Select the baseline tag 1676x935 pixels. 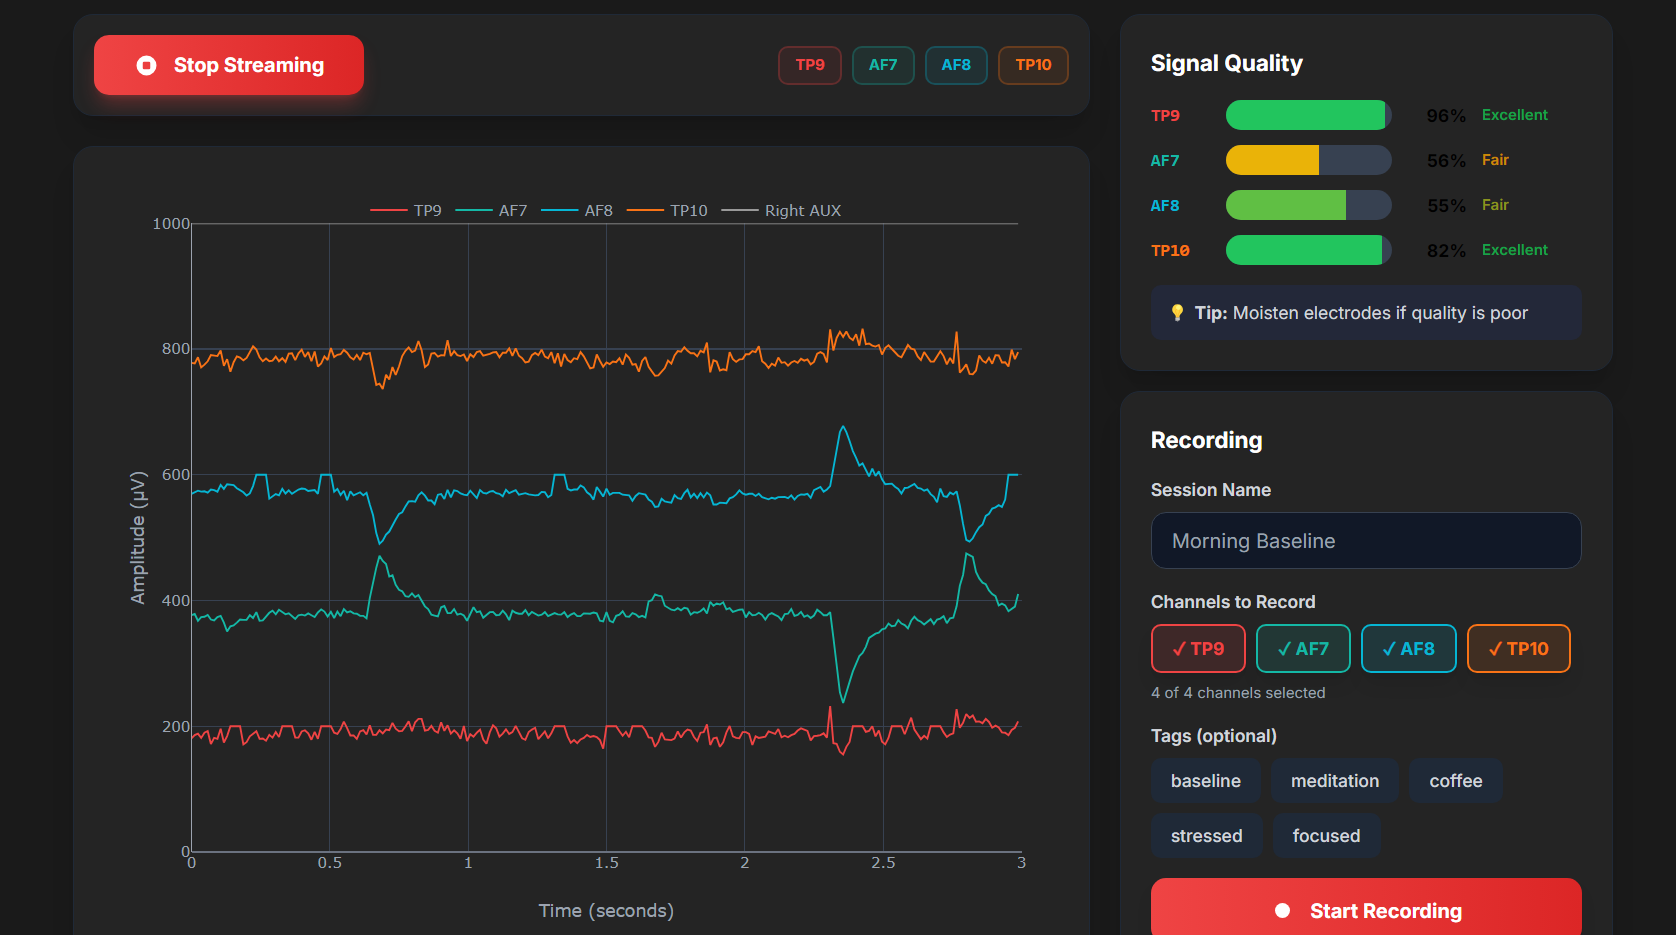tap(1205, 781)
